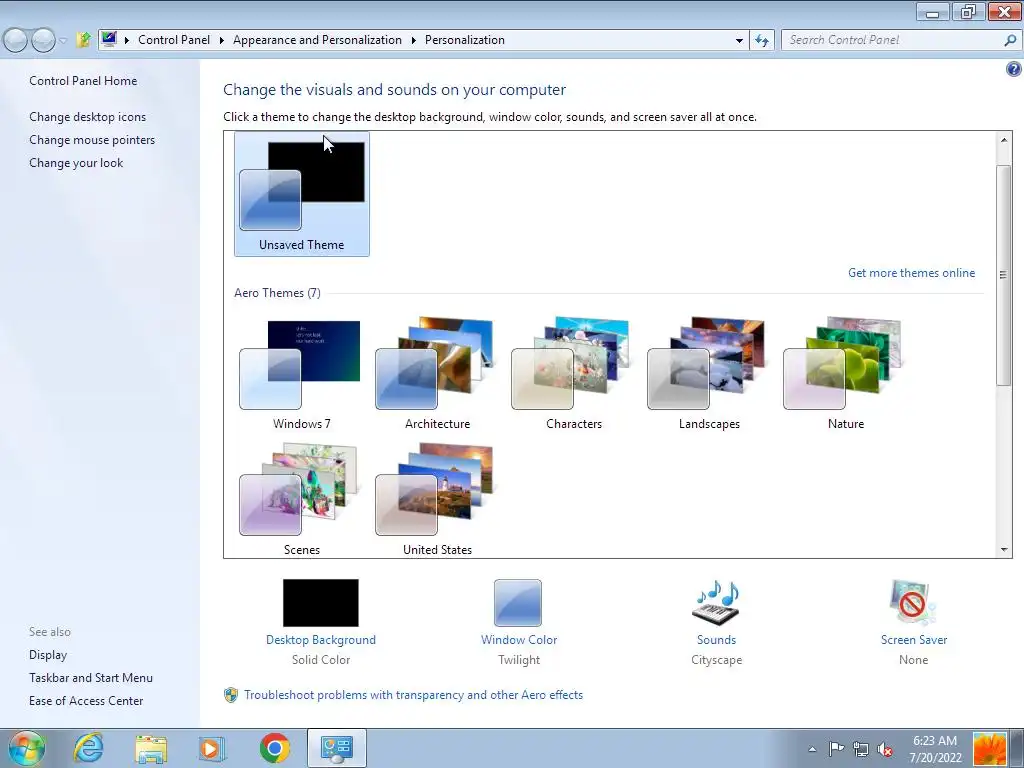The width and height of the screenshot is (1024, 768).
Task: Launch Google Chrome from taskbar
Action: click(274, 748)
